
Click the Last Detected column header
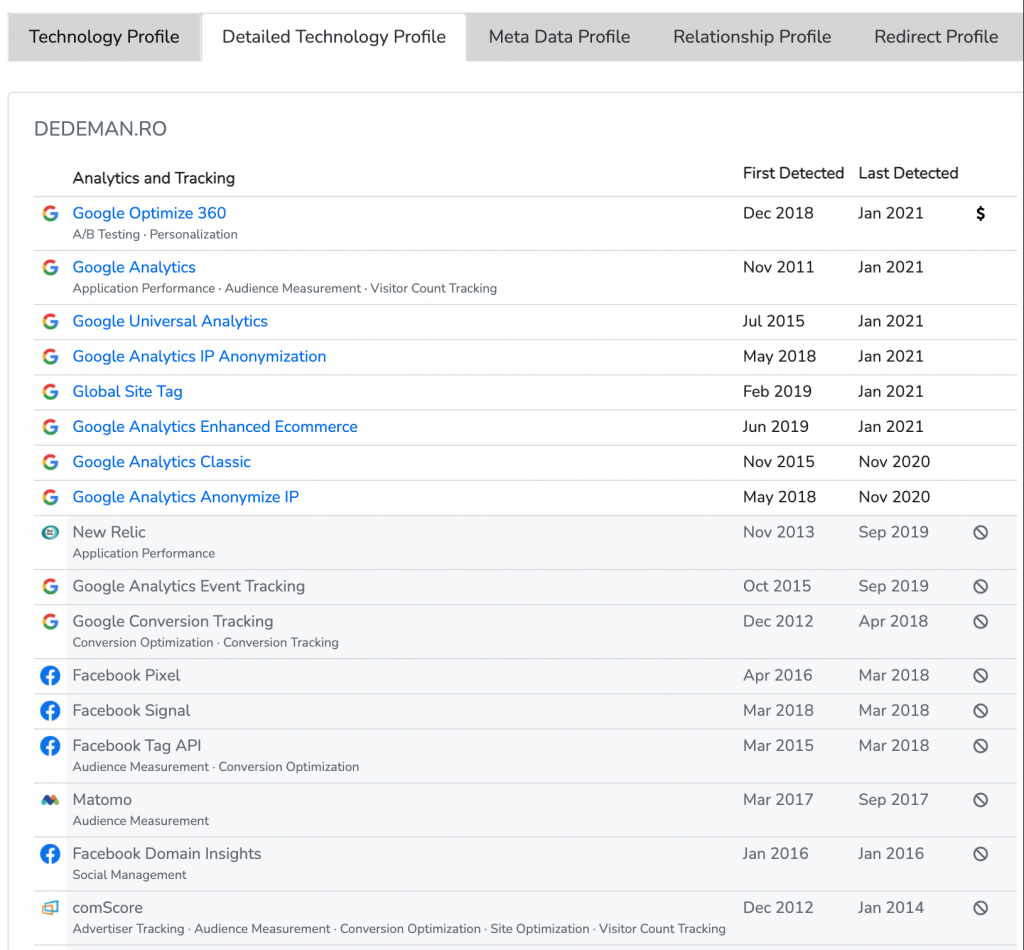908,173
